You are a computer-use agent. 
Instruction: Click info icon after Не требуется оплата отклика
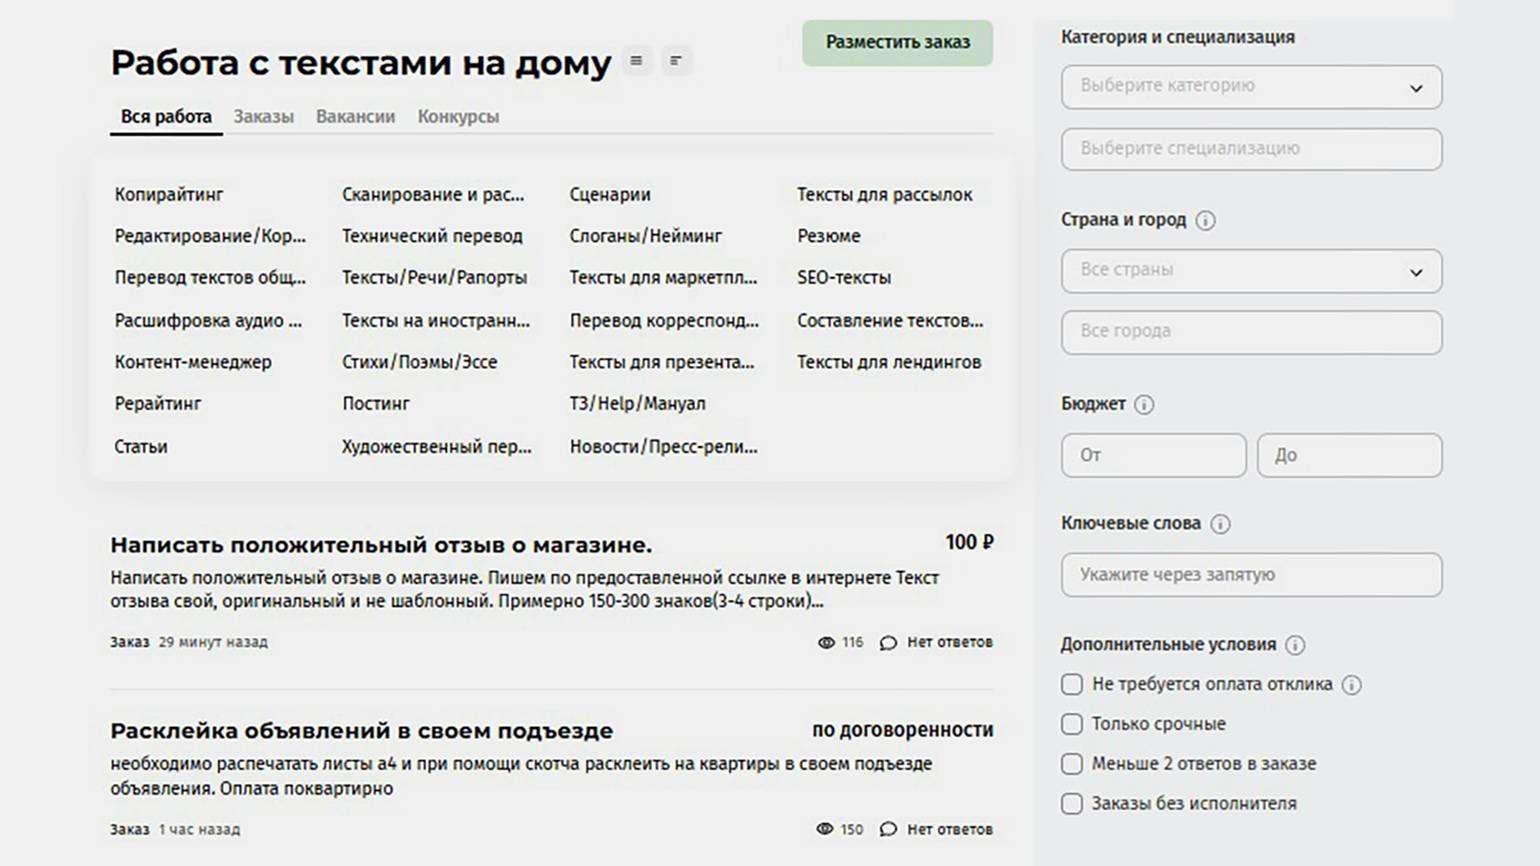pos(1351,685)
